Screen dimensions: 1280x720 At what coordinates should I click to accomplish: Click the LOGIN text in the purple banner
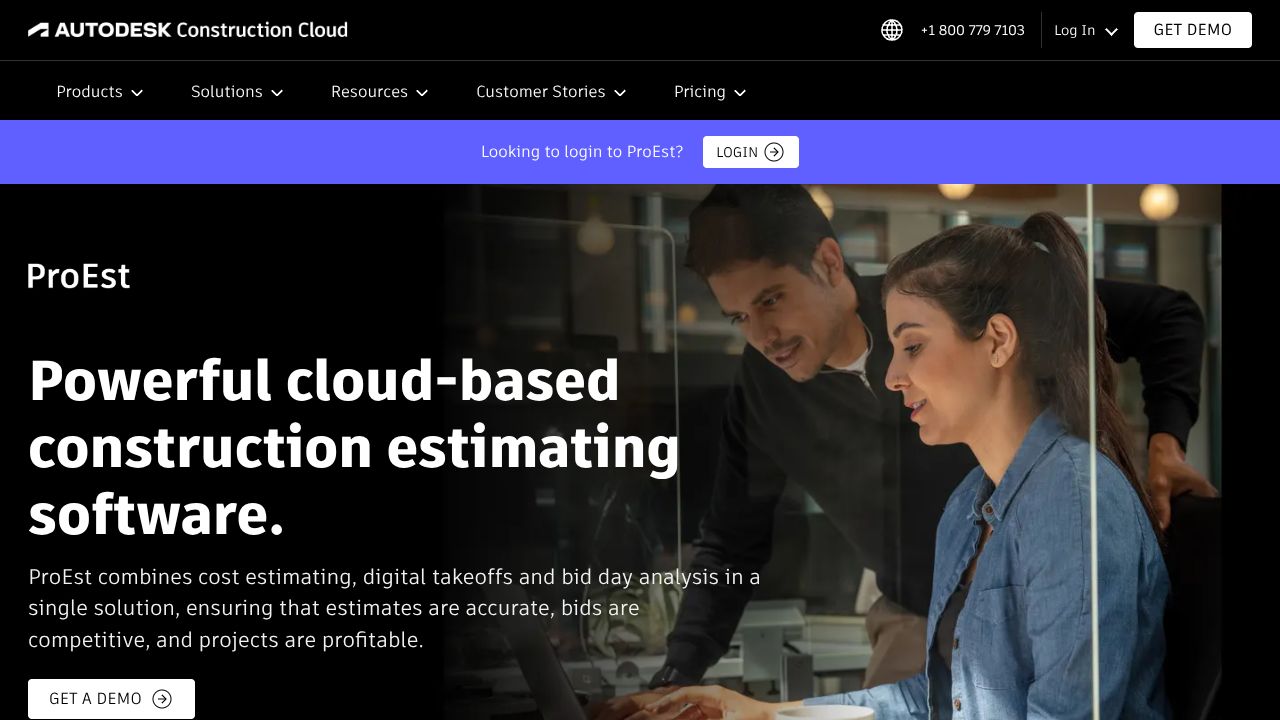click(x=737, y=152)
